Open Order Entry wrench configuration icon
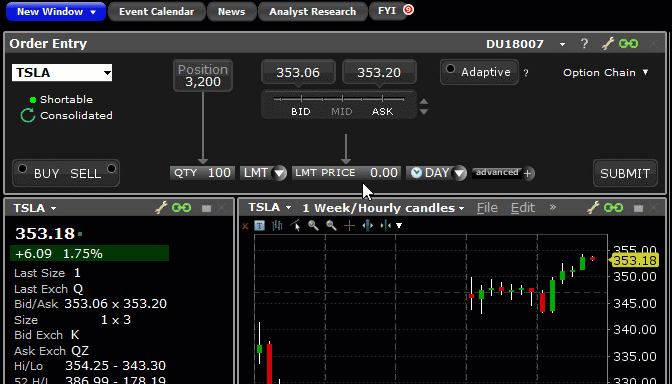The image size is (672, 384). 608,43
